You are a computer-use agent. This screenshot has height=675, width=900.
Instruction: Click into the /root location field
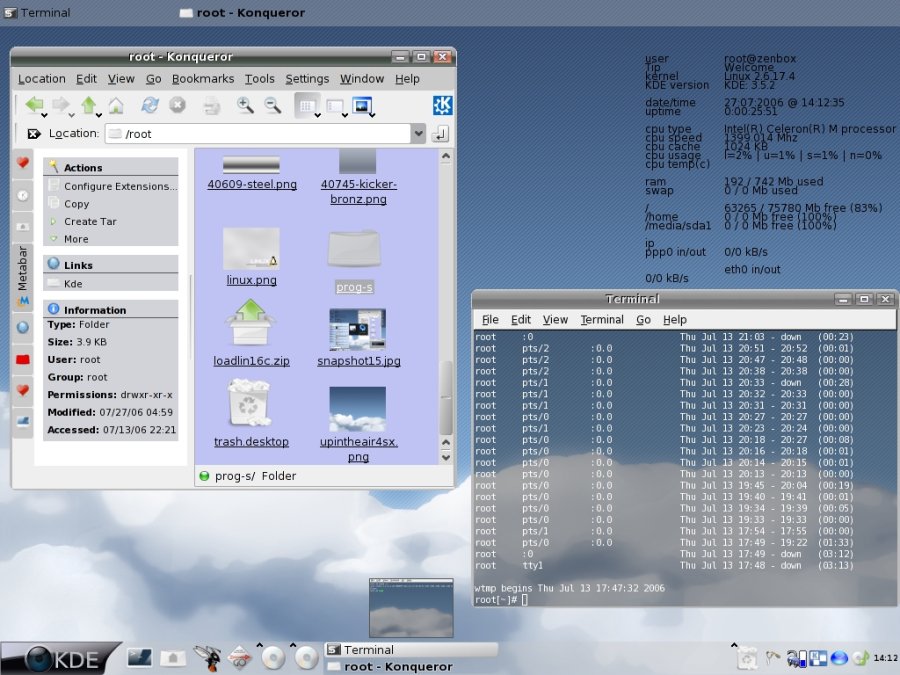(x=258, y=134)
